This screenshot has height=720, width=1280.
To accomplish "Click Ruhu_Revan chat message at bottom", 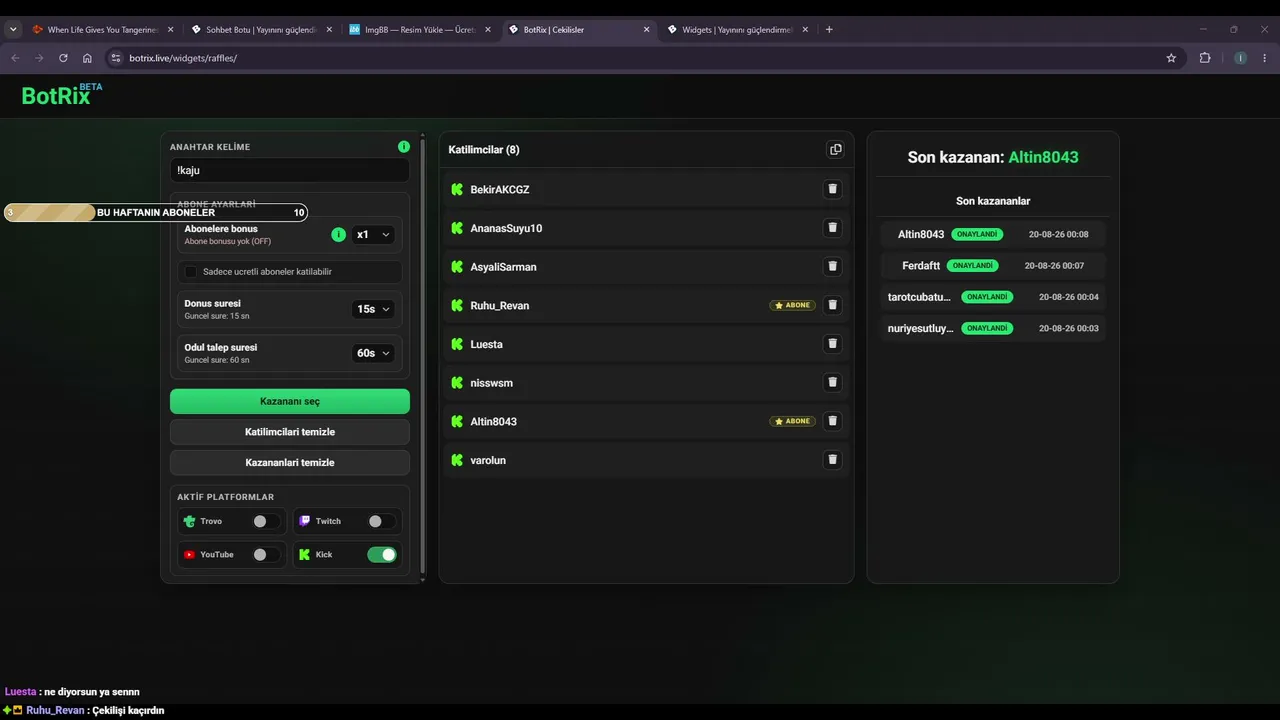I will pos(84,710).
